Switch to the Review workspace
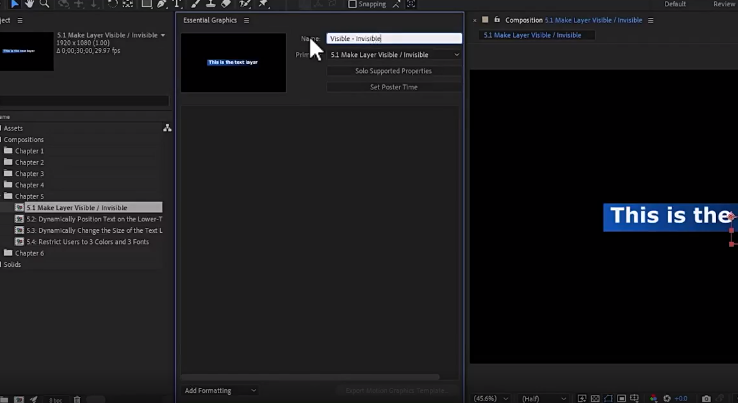This screenshot has width=738, height=403. point(725,4)
